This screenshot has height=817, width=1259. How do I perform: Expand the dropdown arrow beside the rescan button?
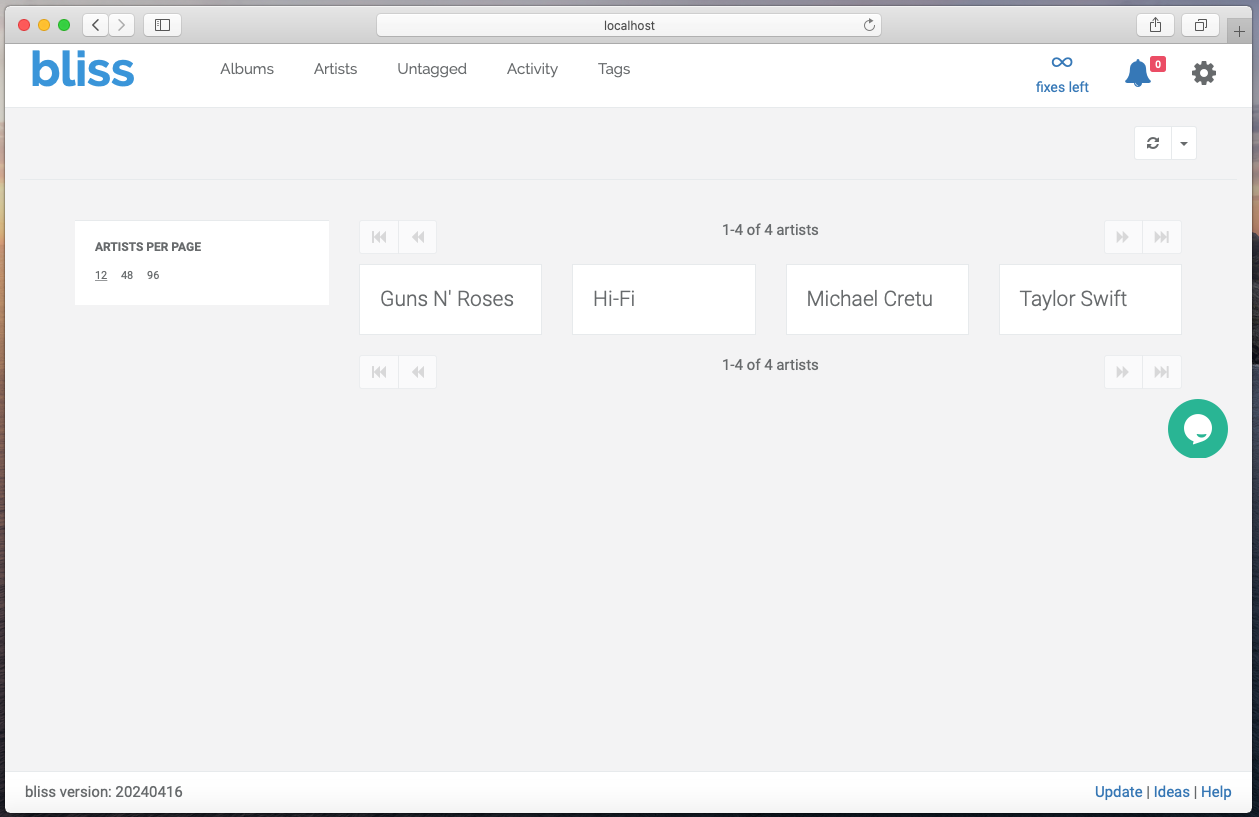tap(1184, 143)
